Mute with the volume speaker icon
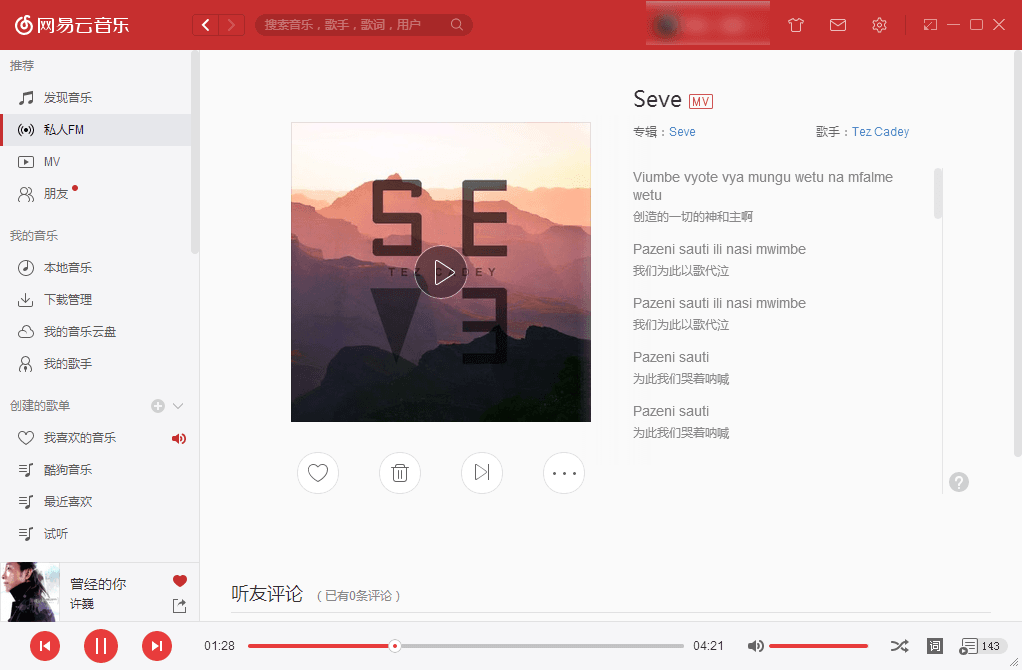Viewport: 1022px width, 670px height. (x=755, y=646)
